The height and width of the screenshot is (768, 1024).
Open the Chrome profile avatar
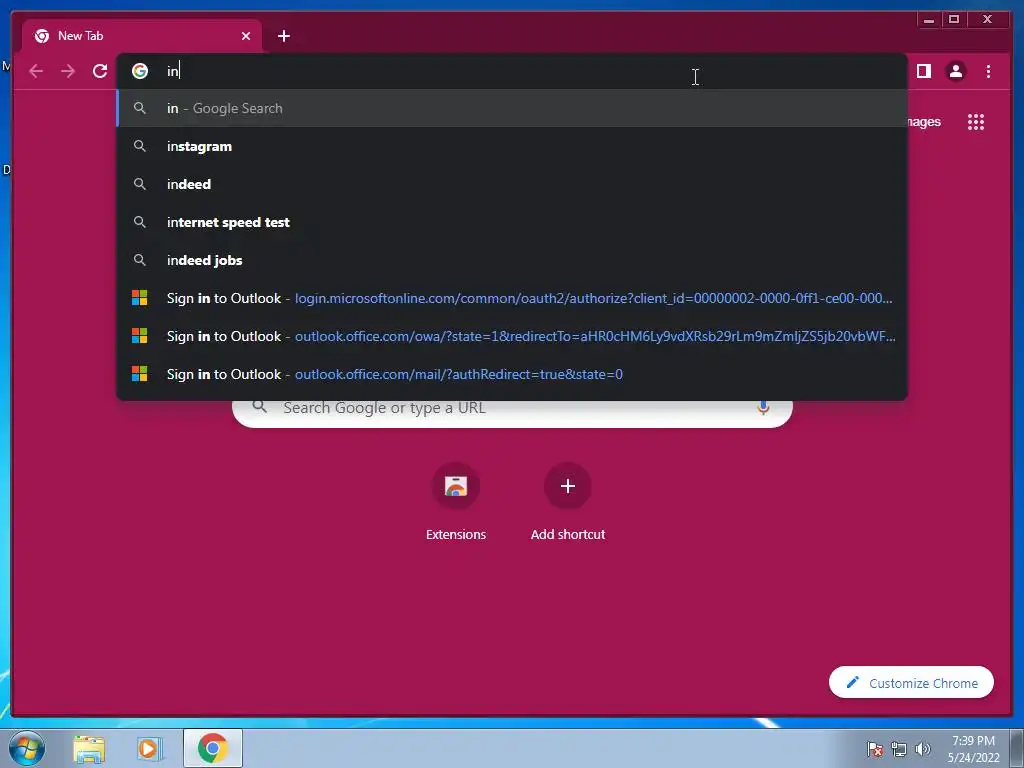pyautogui.click(x=956, y=71)
